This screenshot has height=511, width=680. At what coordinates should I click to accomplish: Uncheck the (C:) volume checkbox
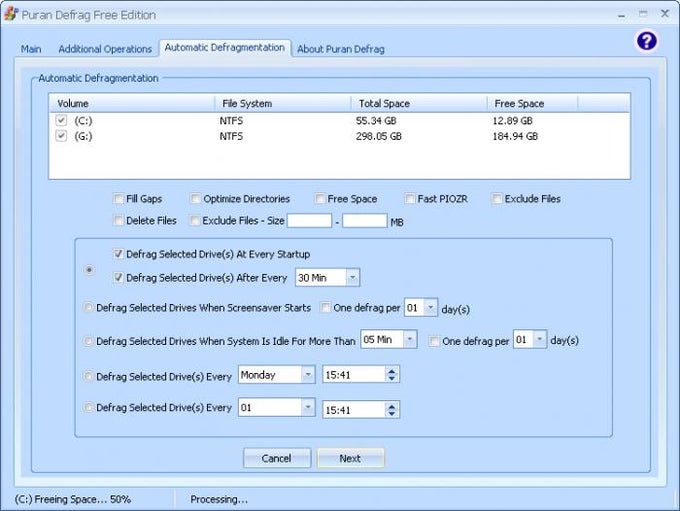(61, 120)
